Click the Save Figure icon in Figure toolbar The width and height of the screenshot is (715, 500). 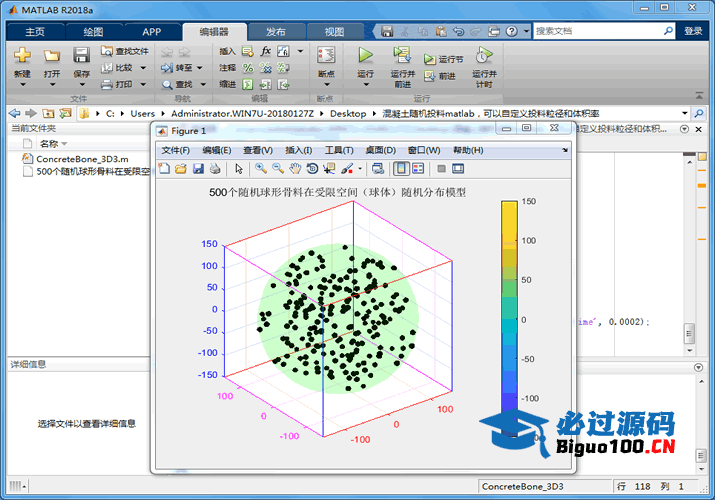198,169
